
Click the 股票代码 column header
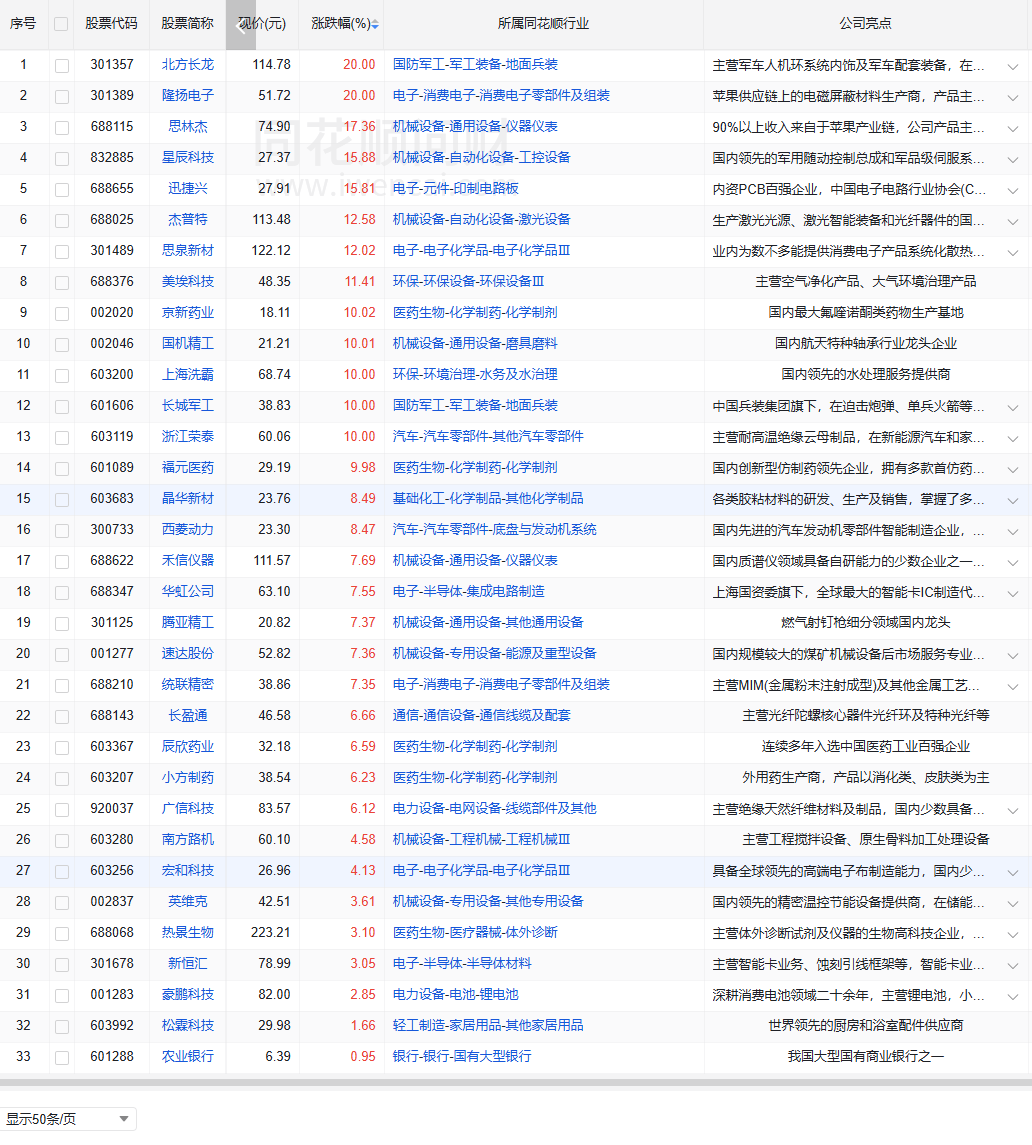click(x=111, y=23)
